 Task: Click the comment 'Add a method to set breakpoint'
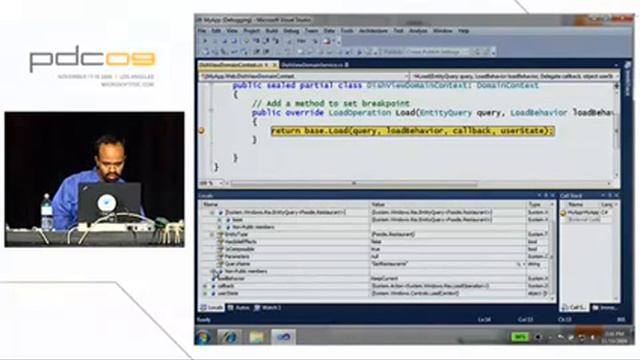tap(331, 104)
